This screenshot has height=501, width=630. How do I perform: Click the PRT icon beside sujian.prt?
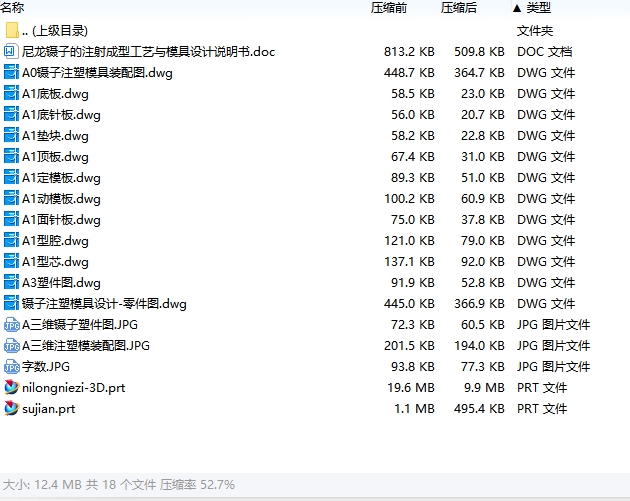coord(12,408)
